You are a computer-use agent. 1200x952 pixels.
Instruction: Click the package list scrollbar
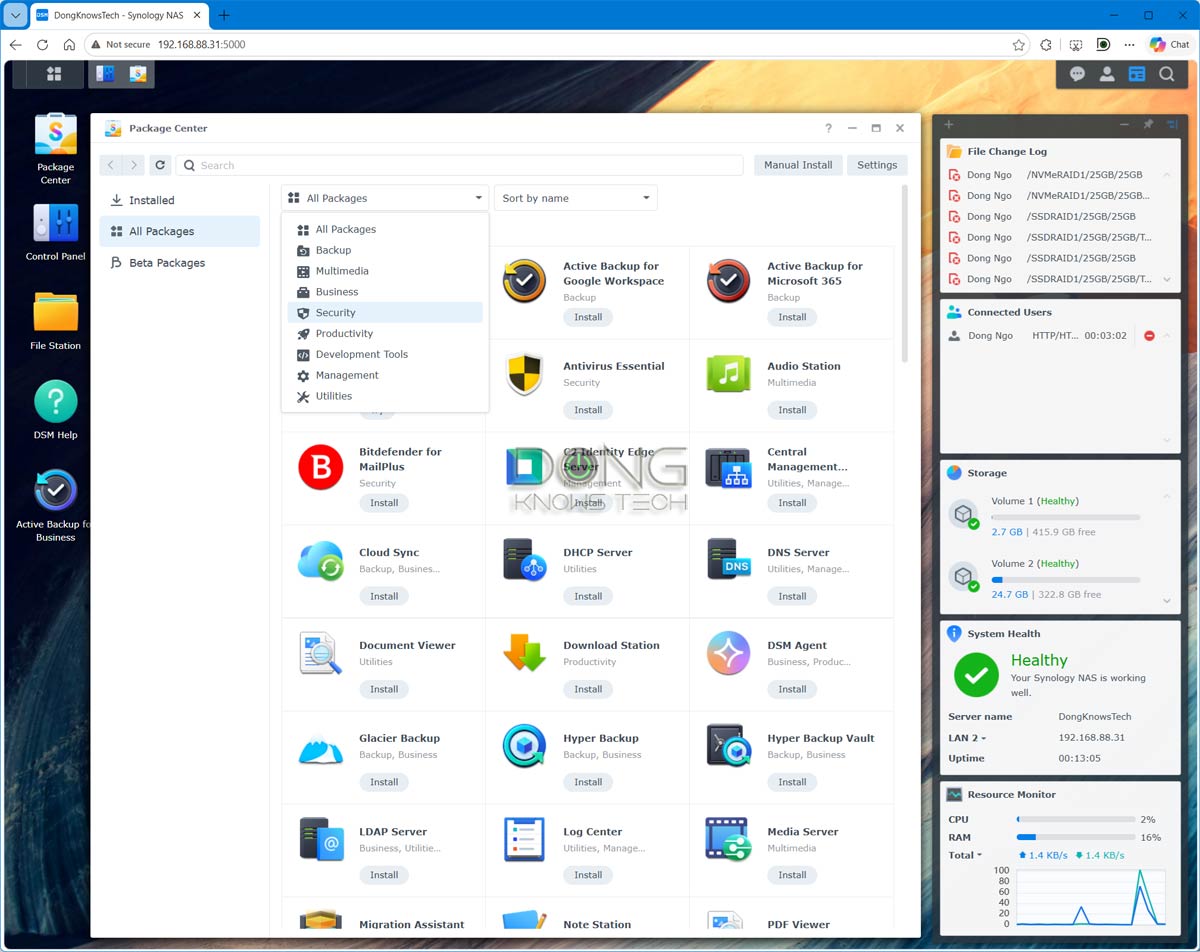pyautogui.click(x=905, y=274)
